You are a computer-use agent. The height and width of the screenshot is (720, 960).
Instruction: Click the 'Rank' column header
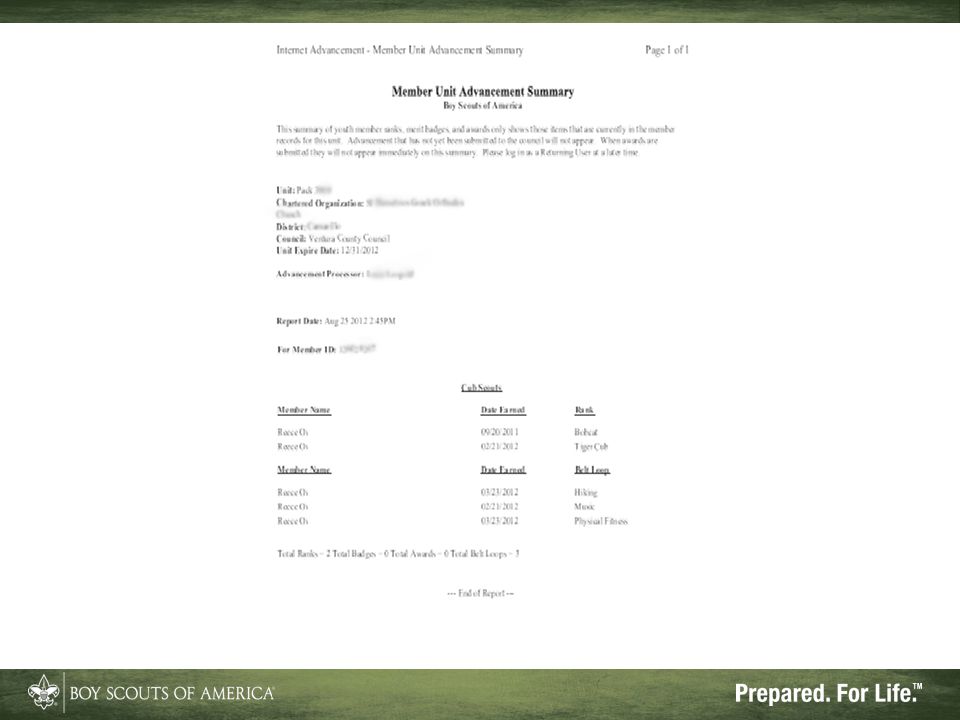tap(584, 410)
